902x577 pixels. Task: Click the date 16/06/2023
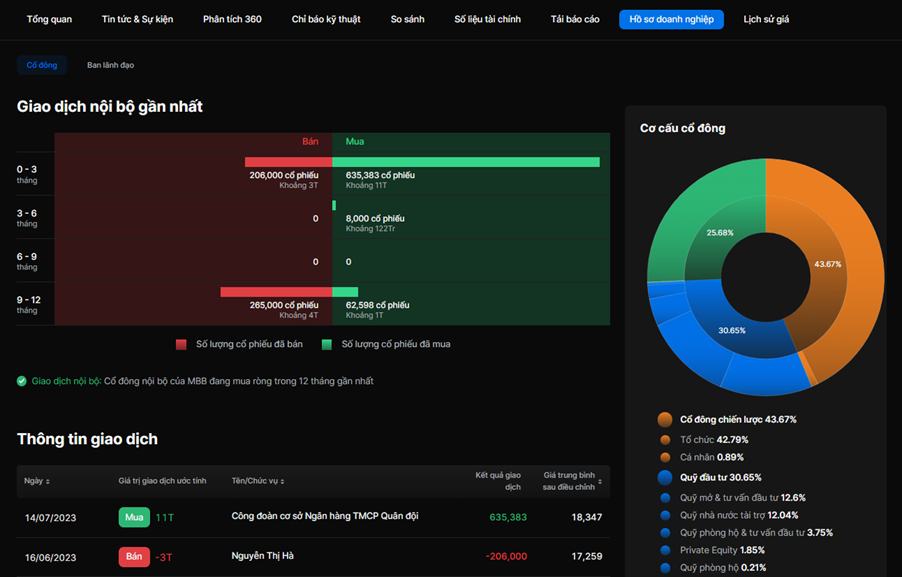click(51, 557)
